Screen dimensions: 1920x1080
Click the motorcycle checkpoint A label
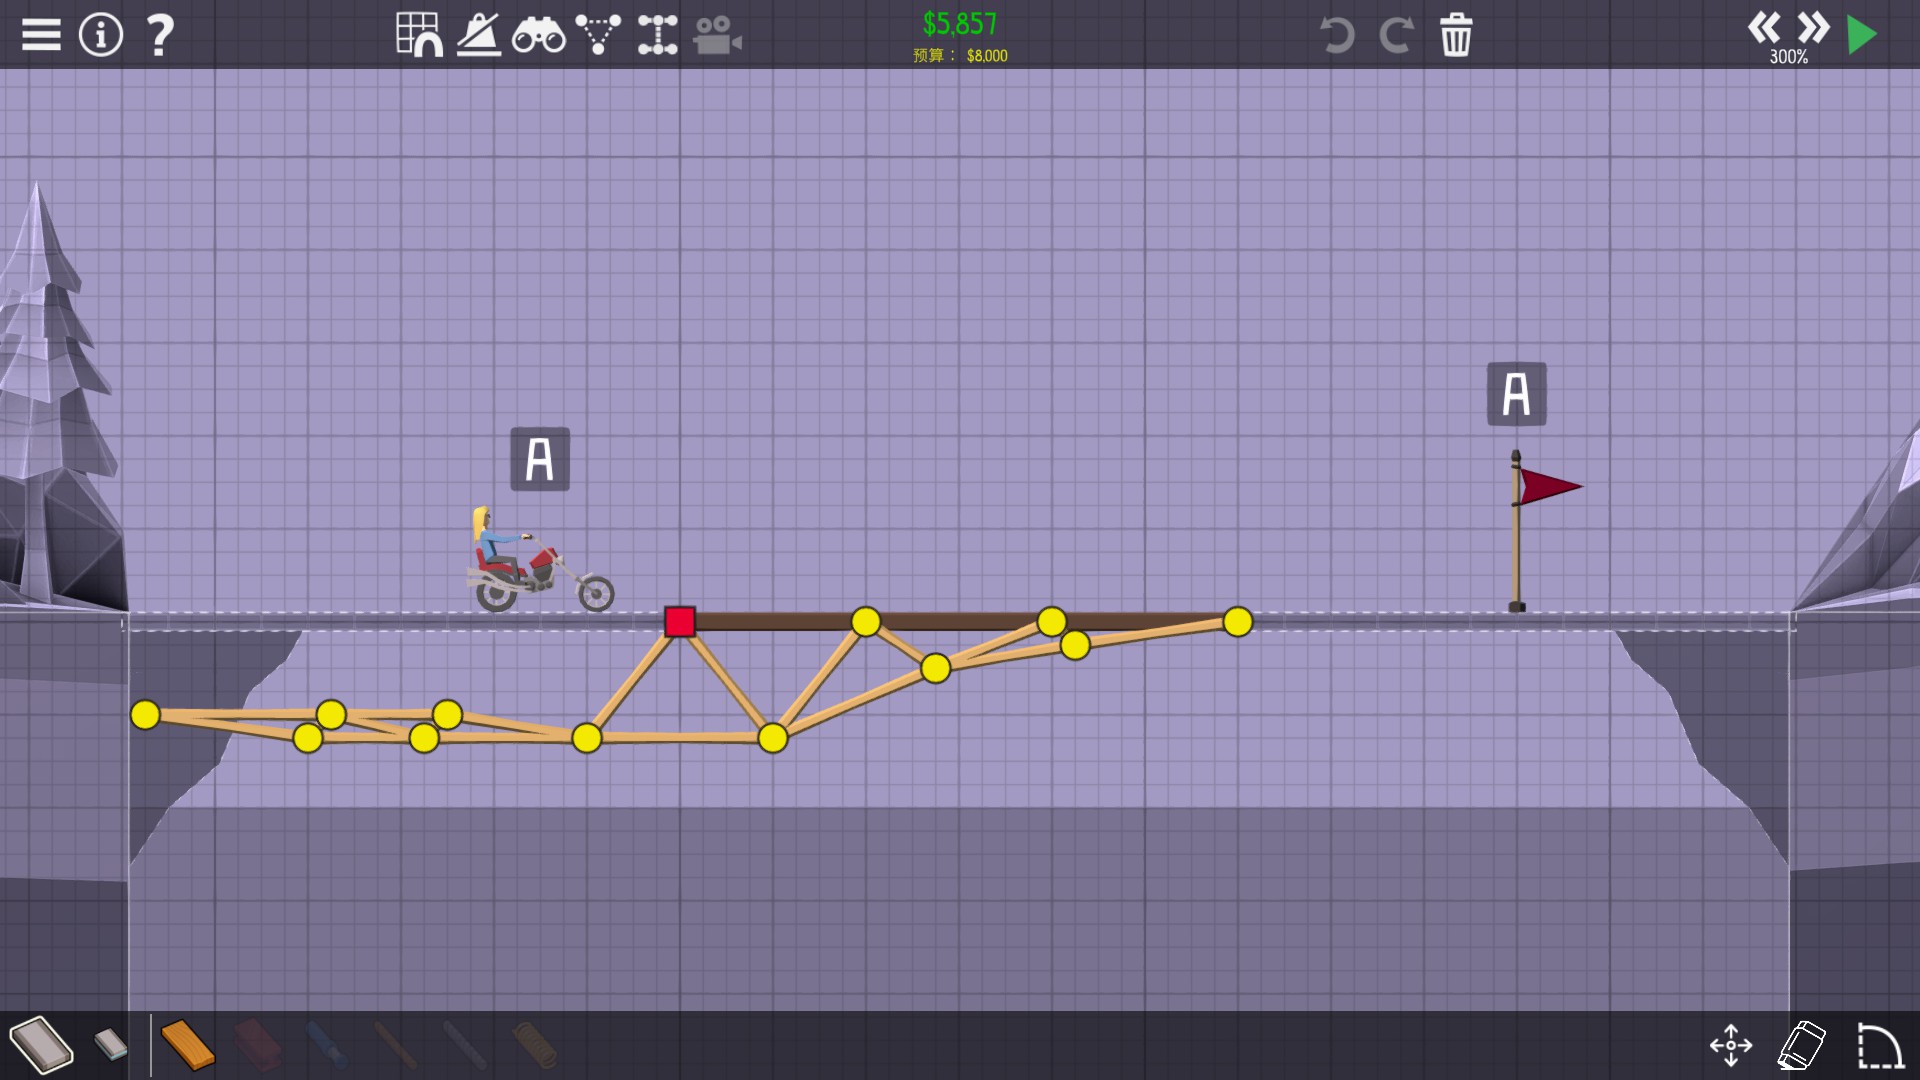540,459
